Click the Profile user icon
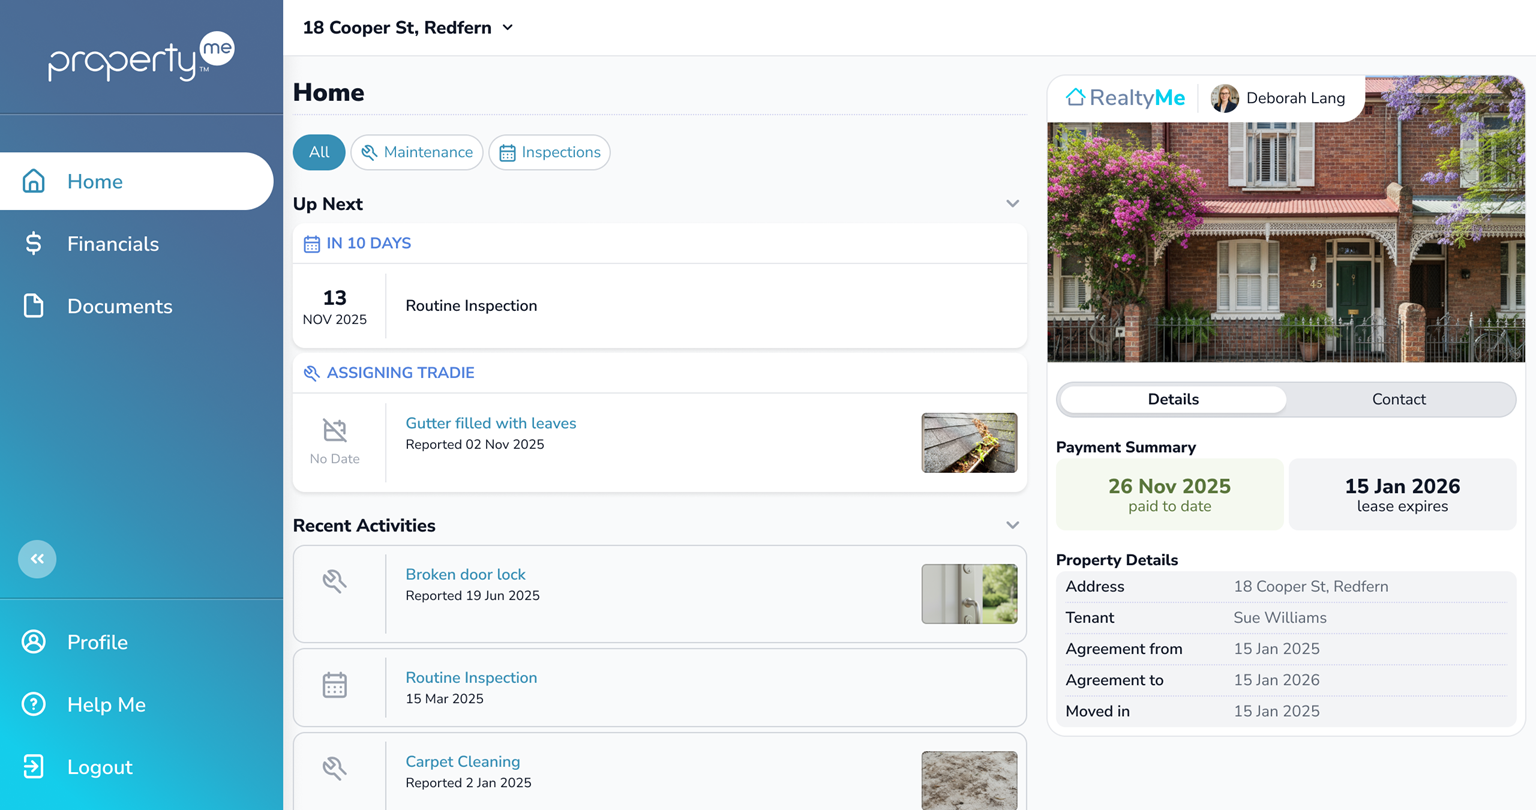Viewport: 1536px width, 810px height. [34, 642]
